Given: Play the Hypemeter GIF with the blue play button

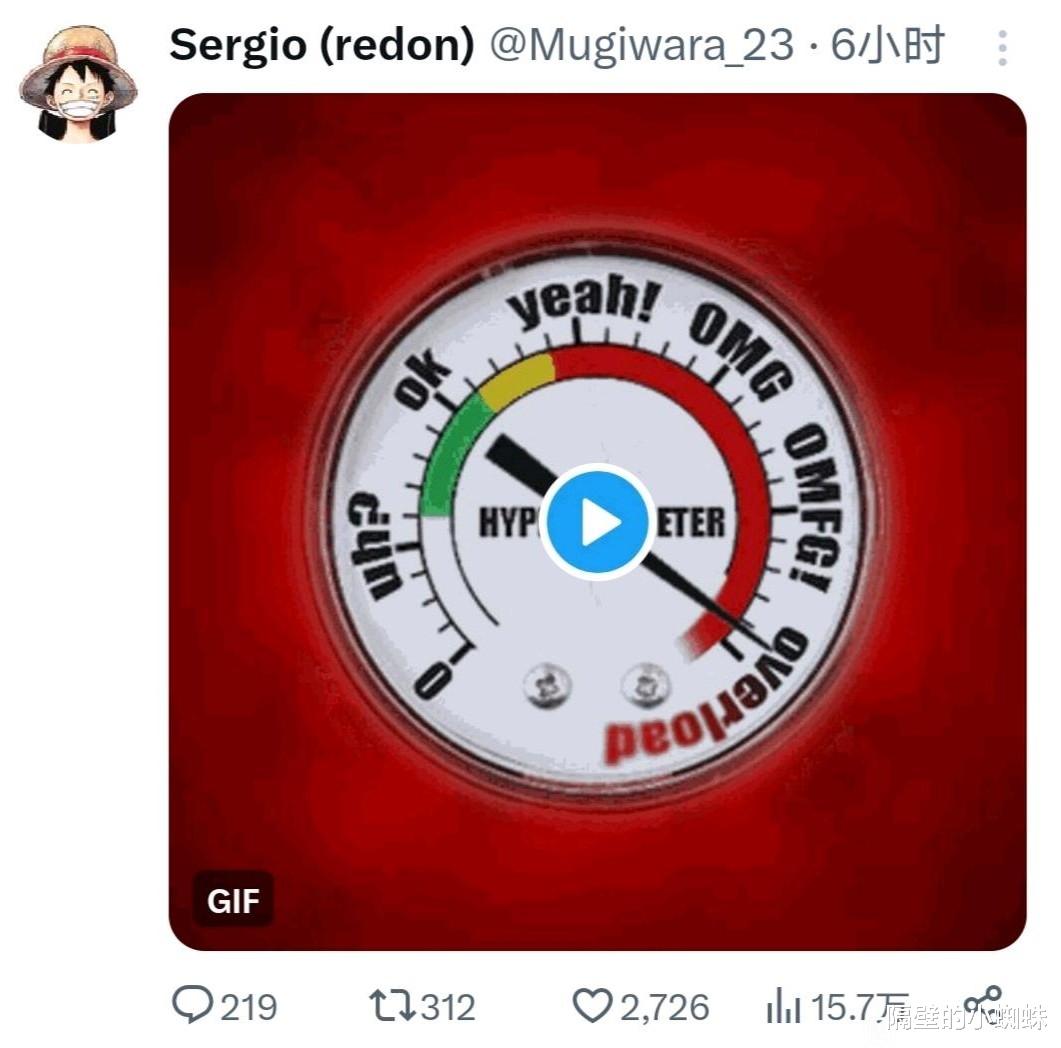Looking at the screenshot, I should click(595, 522).
